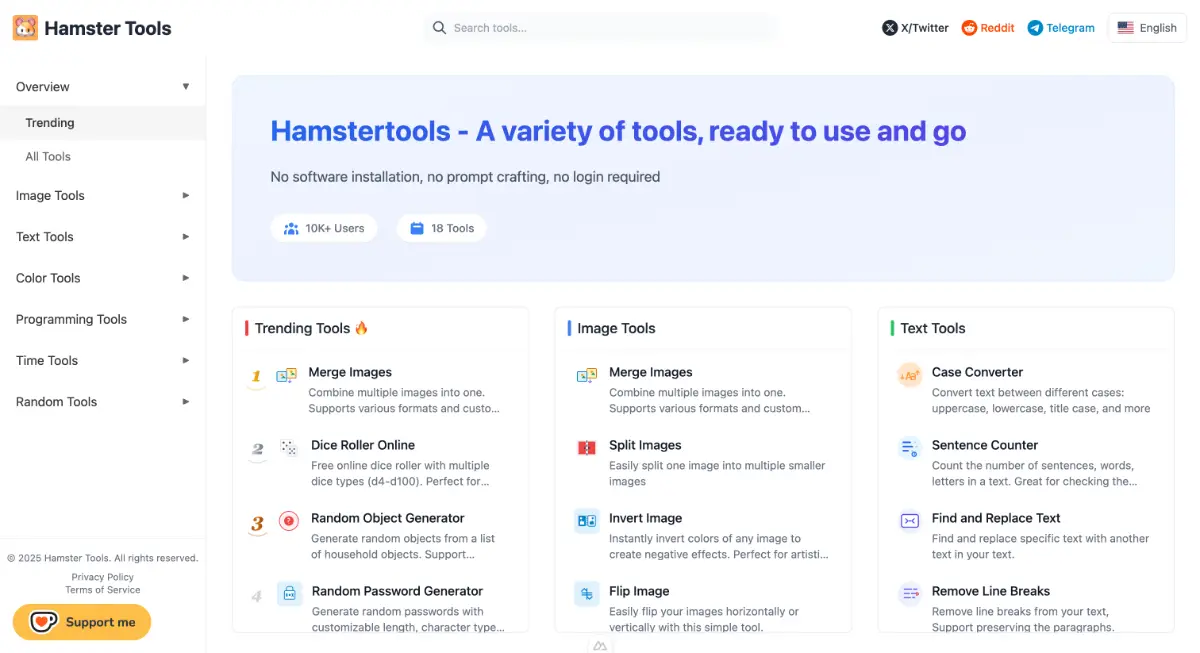Expand the Image Tools sidebar section
Screen dimensions: 1200x653
[100, 195]
